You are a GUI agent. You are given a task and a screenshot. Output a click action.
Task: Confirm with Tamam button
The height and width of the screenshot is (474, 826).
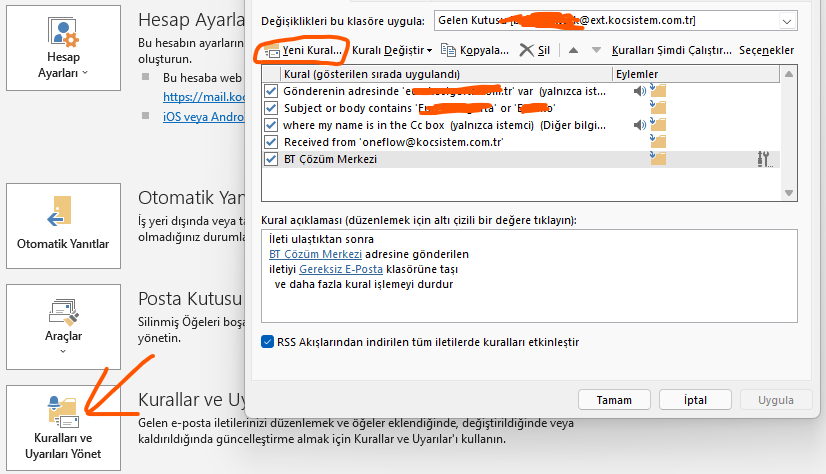click(614, 400)
